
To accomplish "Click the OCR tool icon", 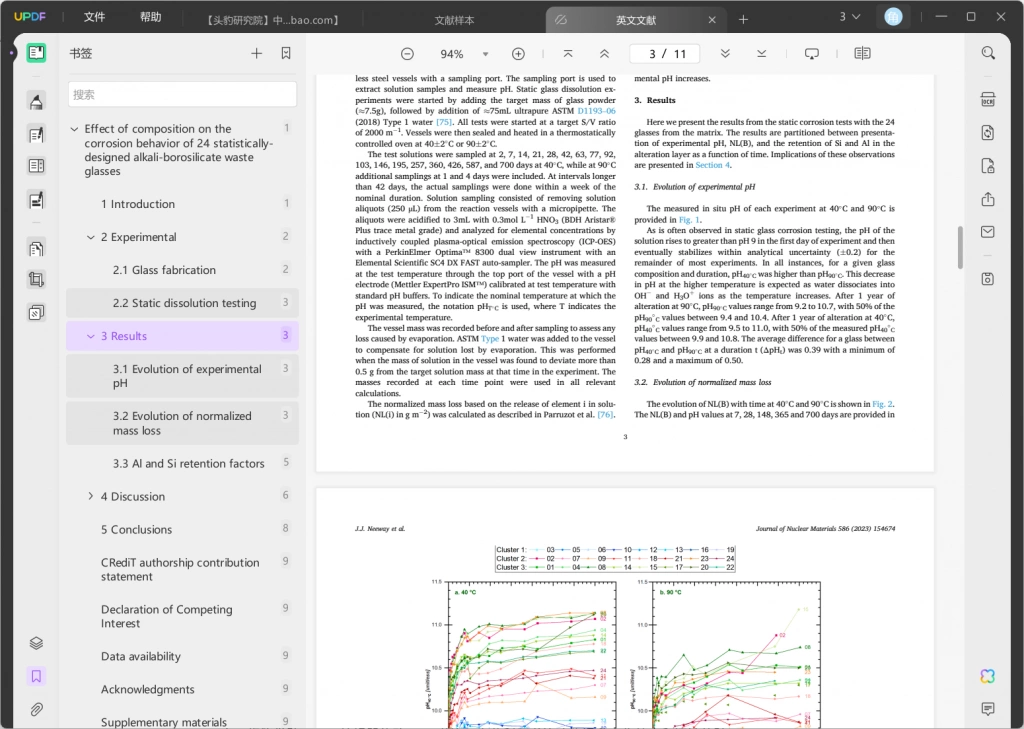I will pyautogui.click(x=988, y=100).
